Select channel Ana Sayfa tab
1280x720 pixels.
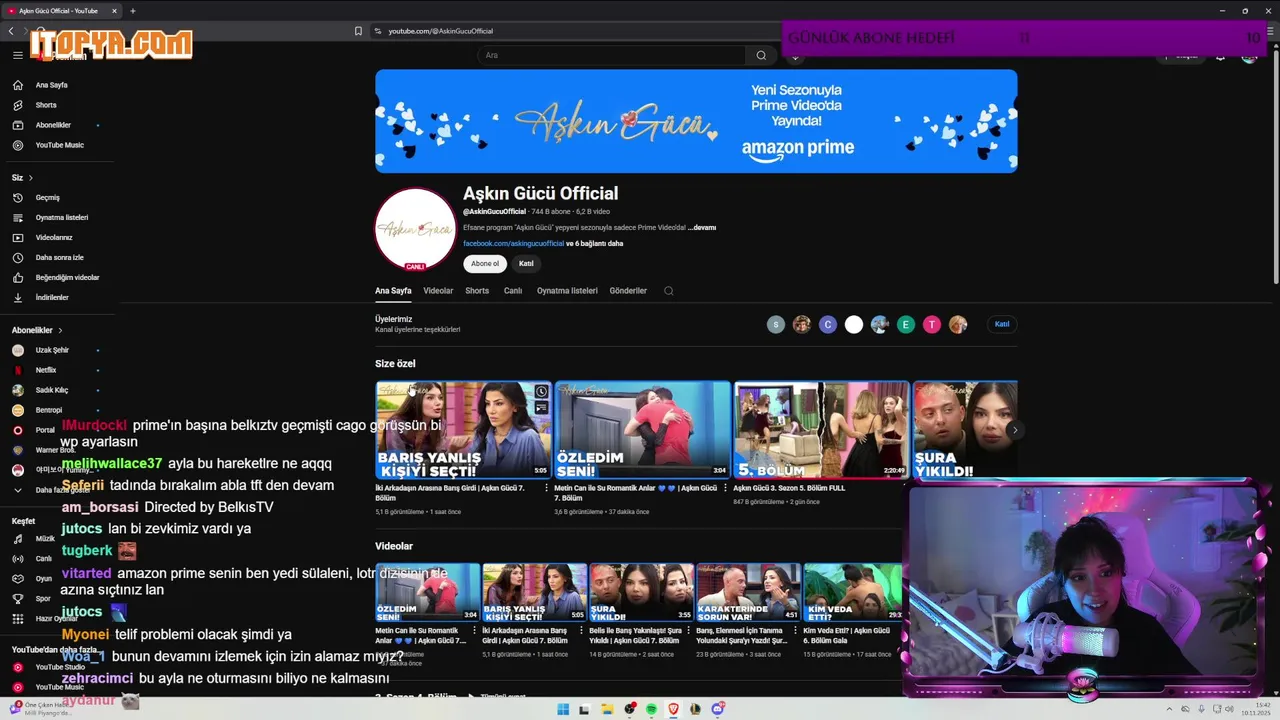click(393, 291)
